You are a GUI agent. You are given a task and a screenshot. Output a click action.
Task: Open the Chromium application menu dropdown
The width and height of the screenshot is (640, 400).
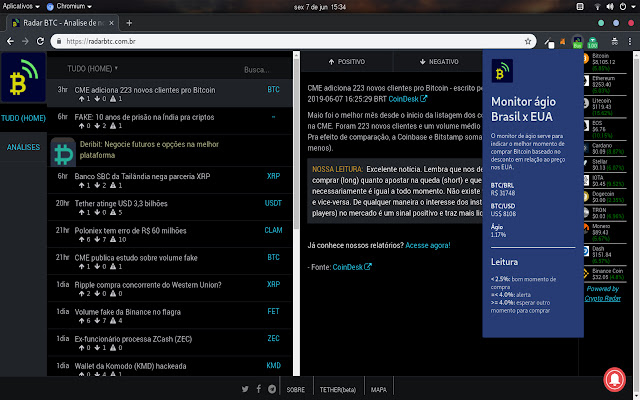[69, 7]
